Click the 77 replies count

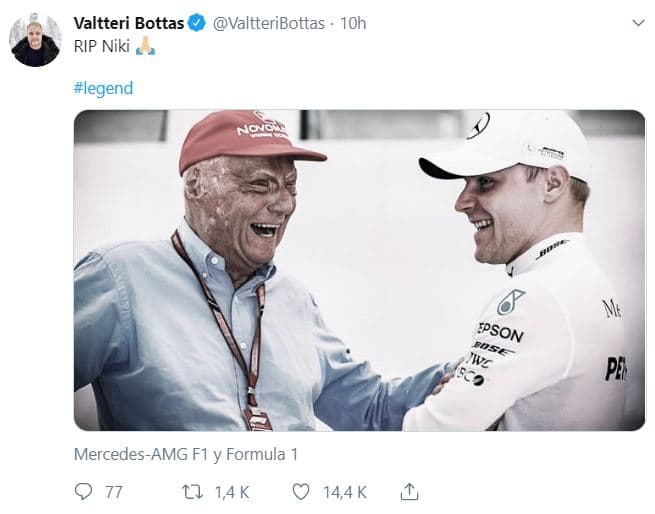pyautogui.click(x=113, y=491)
